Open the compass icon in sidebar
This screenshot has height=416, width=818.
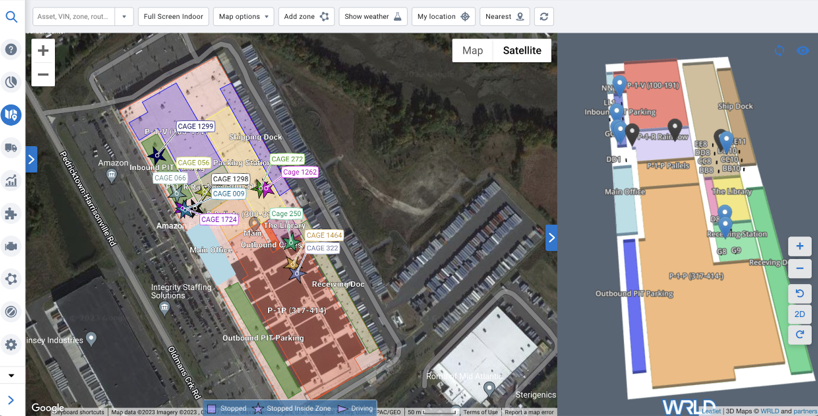coord(11,312)
